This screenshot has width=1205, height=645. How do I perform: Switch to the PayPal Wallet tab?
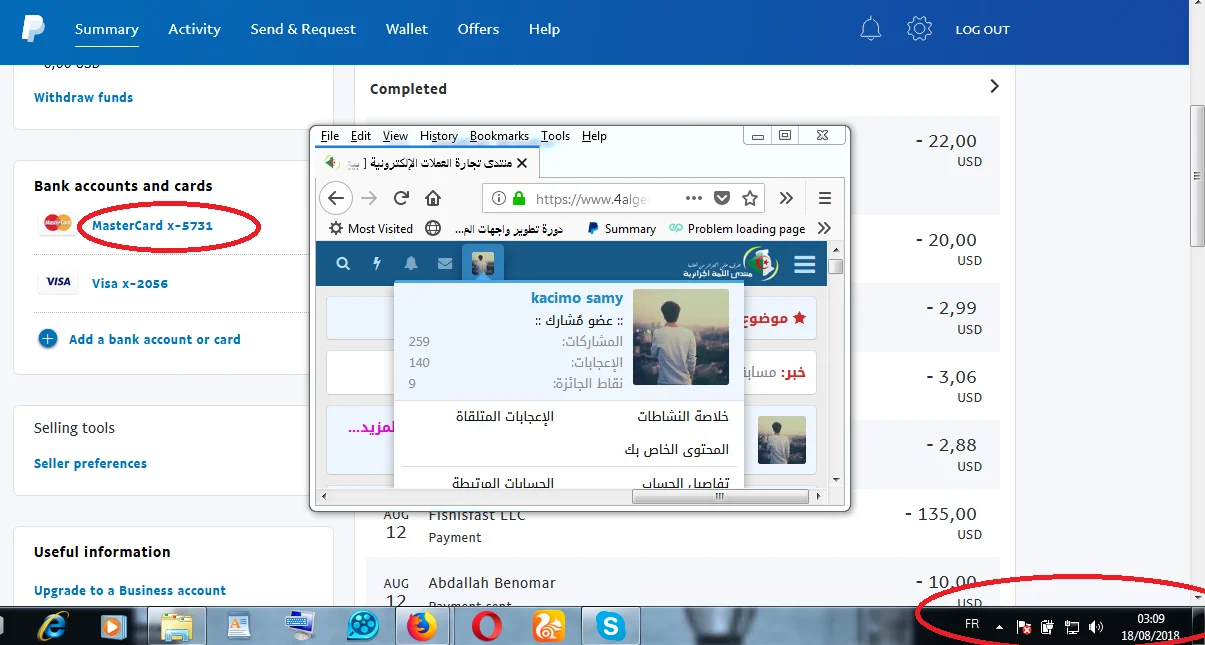(x=407, y=29)
